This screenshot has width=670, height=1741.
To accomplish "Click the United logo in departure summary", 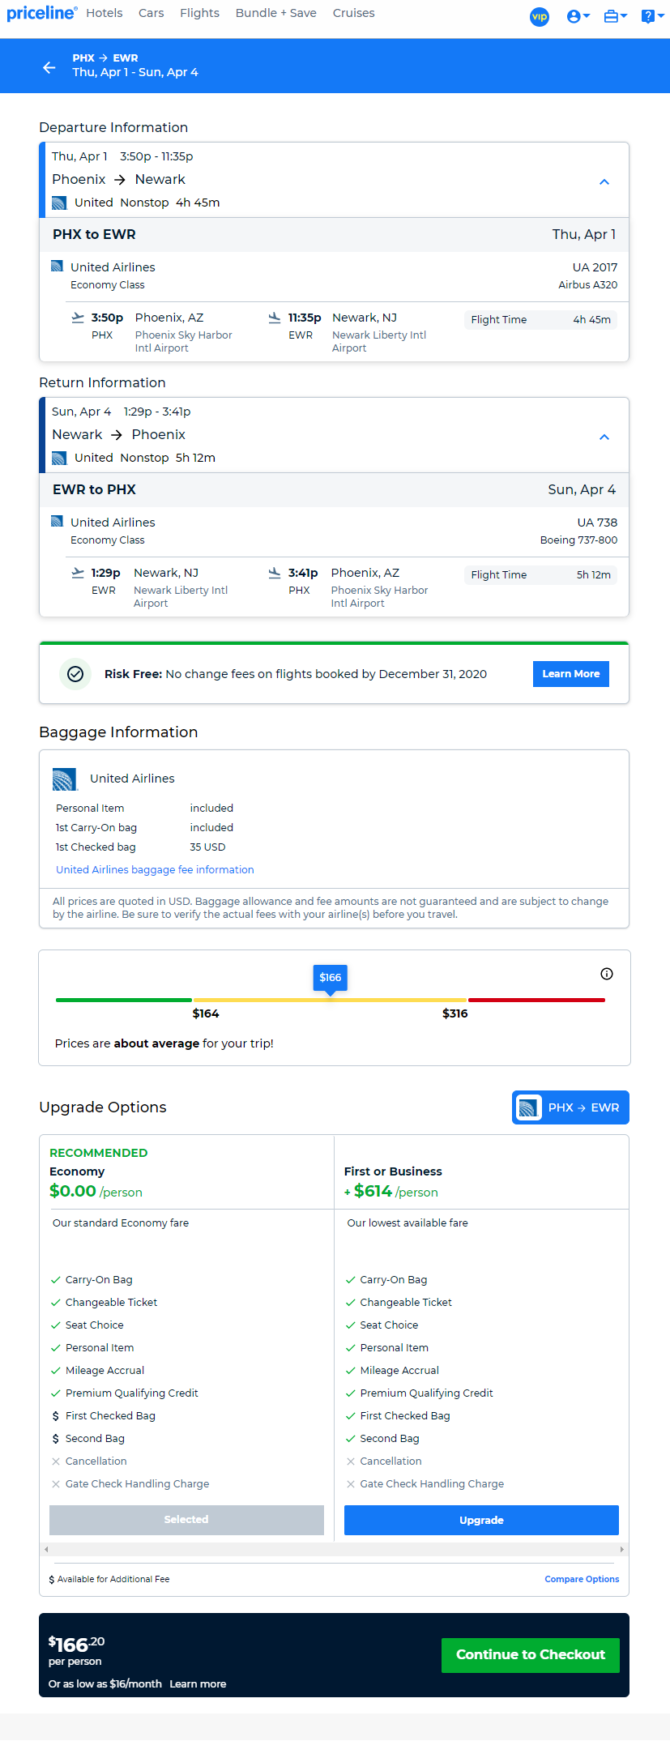I will click(59, 203).
